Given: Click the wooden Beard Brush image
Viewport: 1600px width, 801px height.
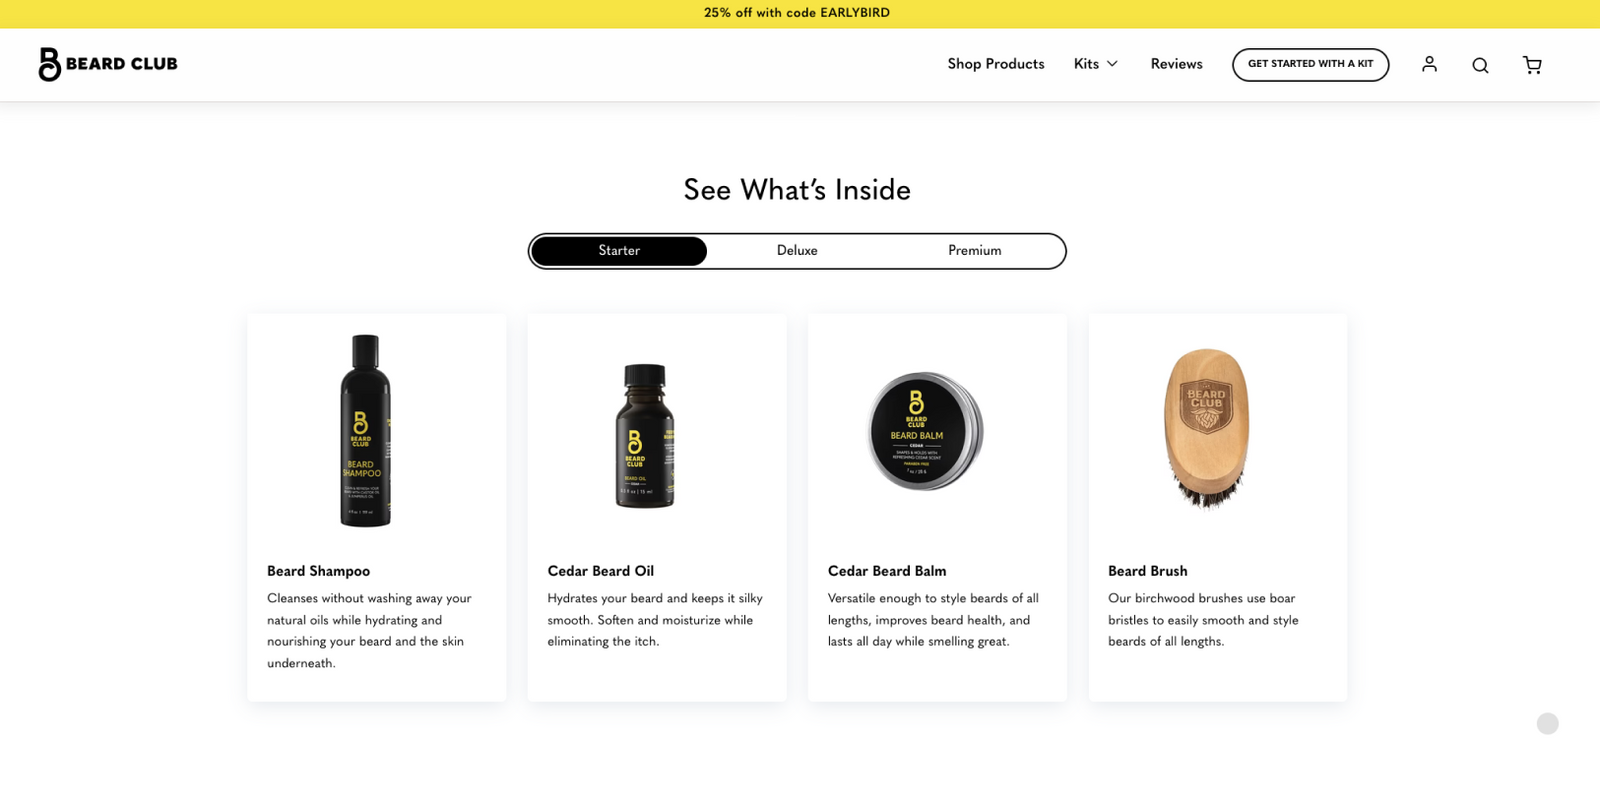Looking at the screenshot, I should (x=1207, y=429).
